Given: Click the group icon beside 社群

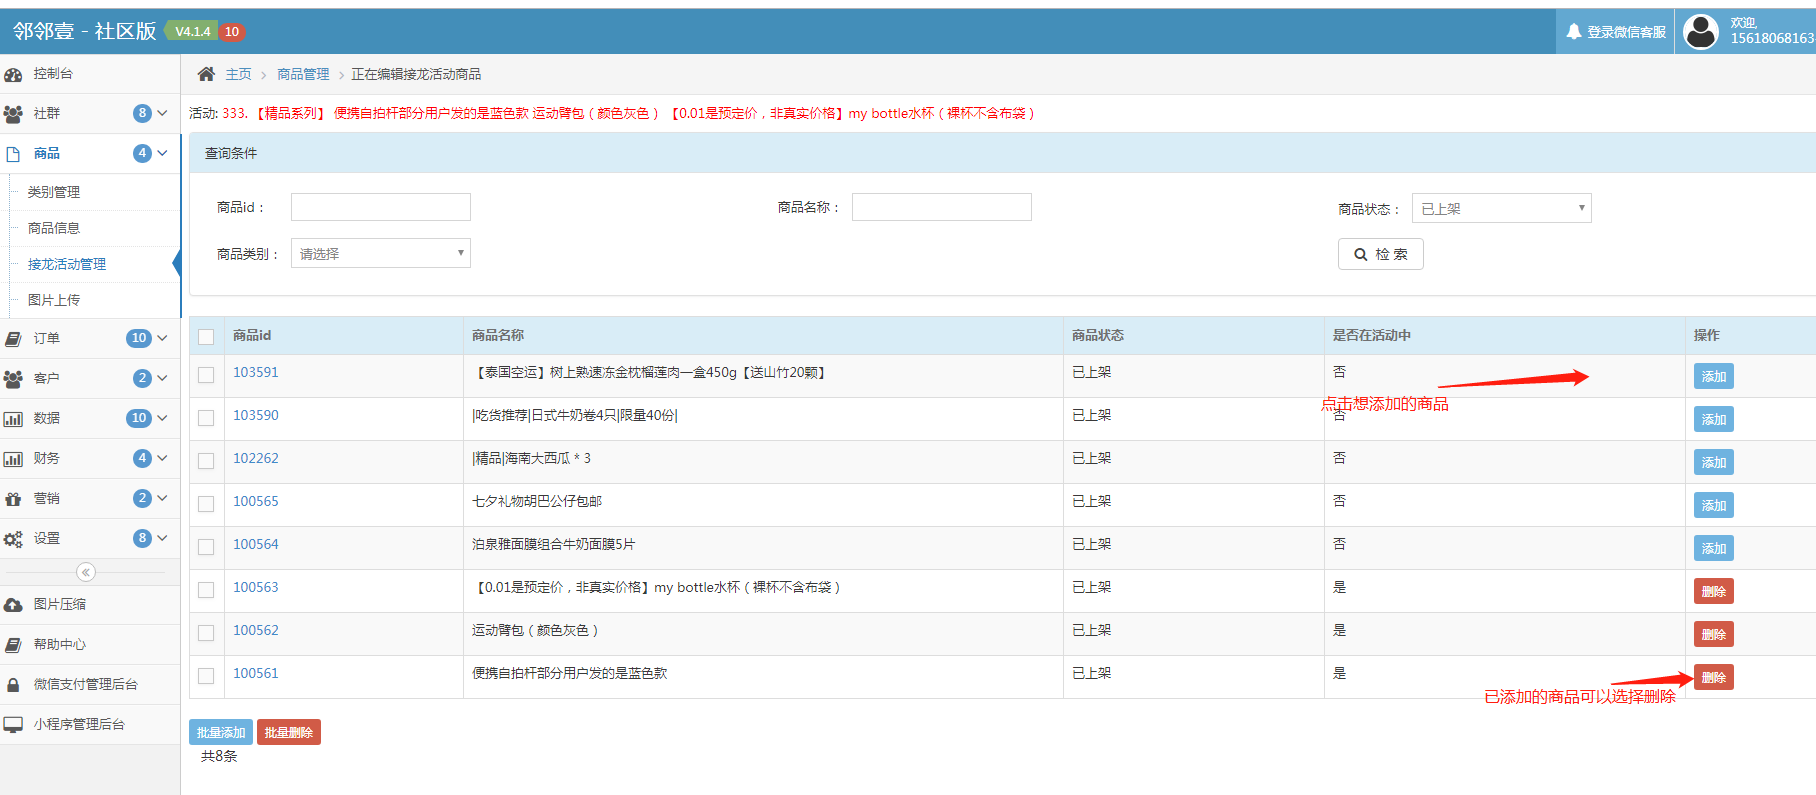Looking at the screenshot, I should coord(13,114).
